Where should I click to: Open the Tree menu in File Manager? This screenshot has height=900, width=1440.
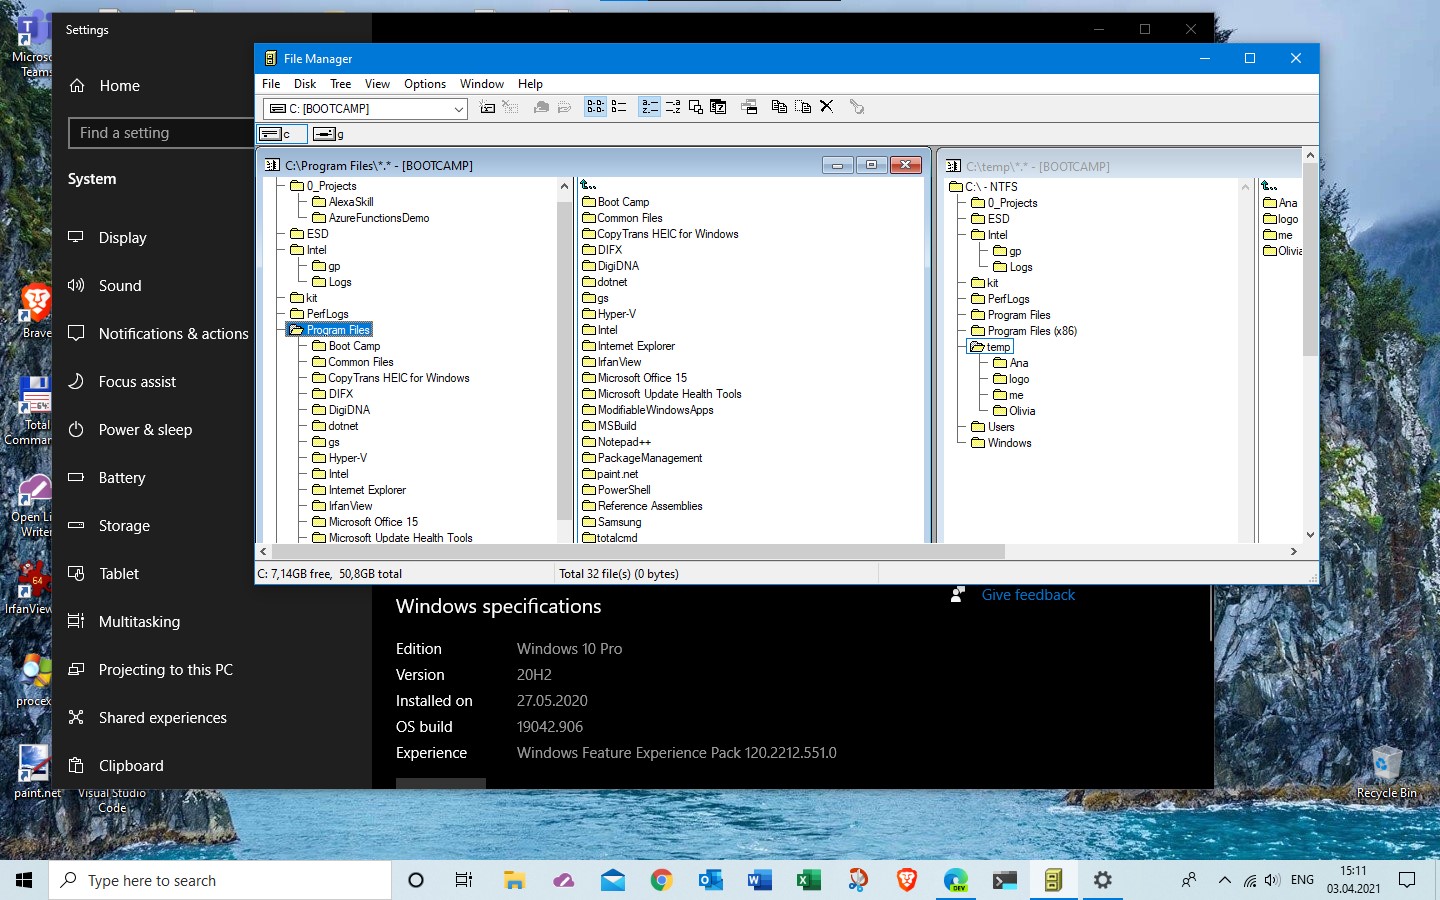[340, 84]
